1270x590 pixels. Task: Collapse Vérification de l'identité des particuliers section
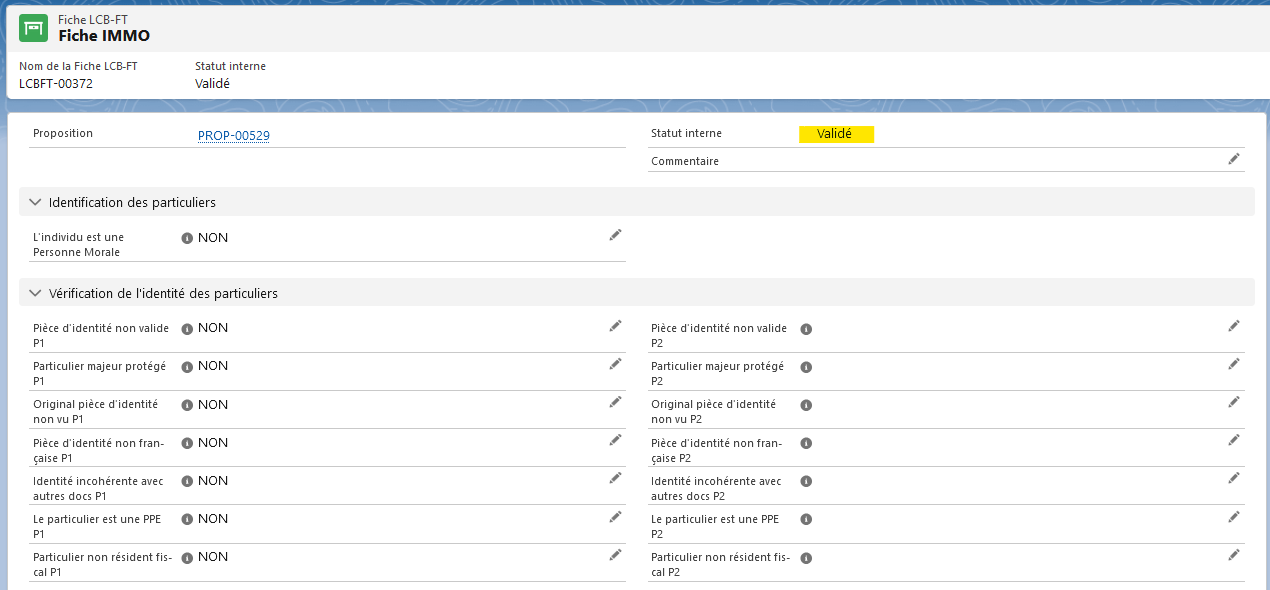(36, 293)
